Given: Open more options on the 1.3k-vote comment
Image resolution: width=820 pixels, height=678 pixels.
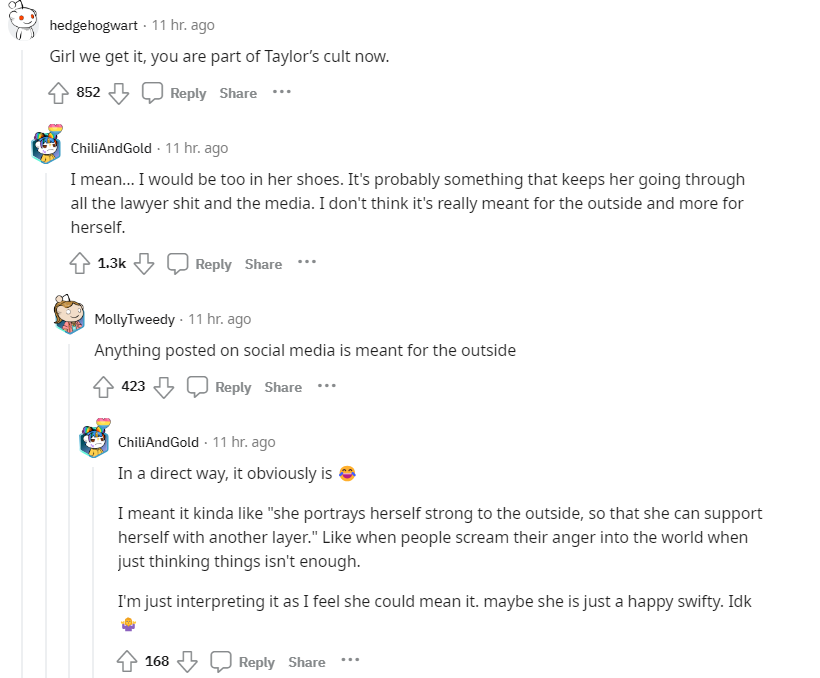Looking at the screenshot, I should (x=307, y=263).
